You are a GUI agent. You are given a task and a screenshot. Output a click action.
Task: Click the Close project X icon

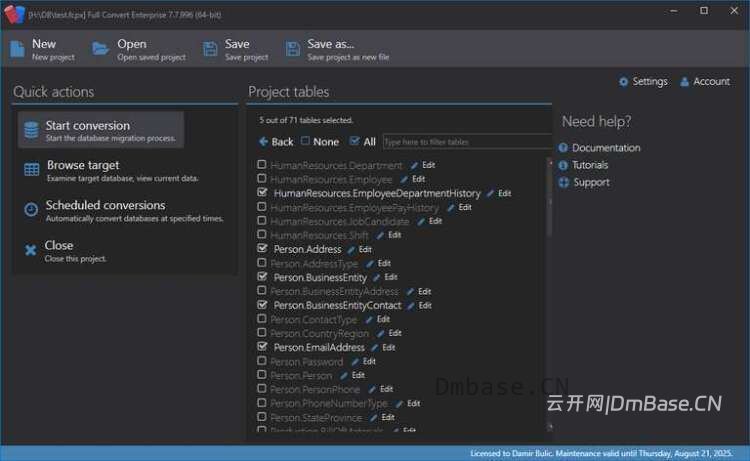coord(31,250)
